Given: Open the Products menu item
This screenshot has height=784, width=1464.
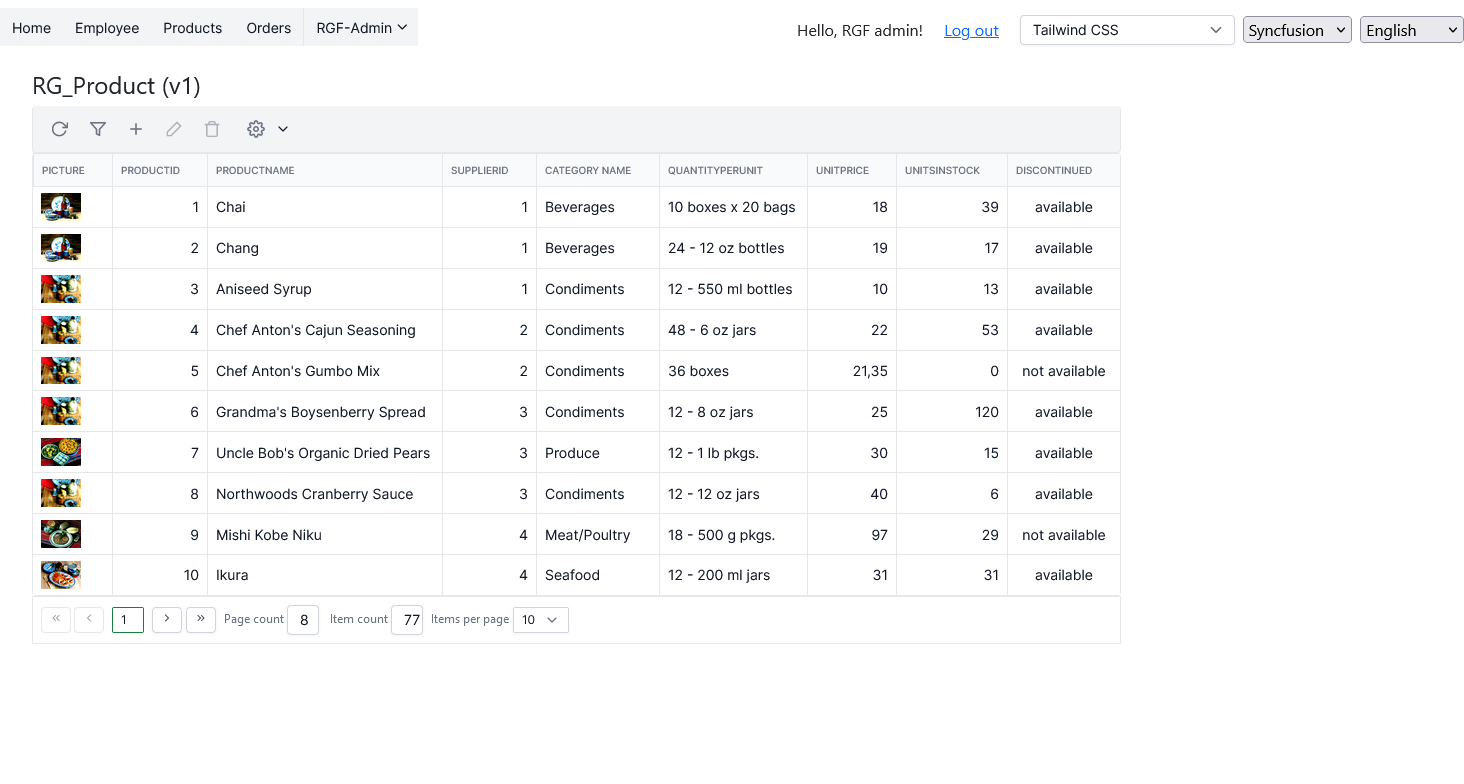Looking at the screenshot, I should click(x=193, y=28).
